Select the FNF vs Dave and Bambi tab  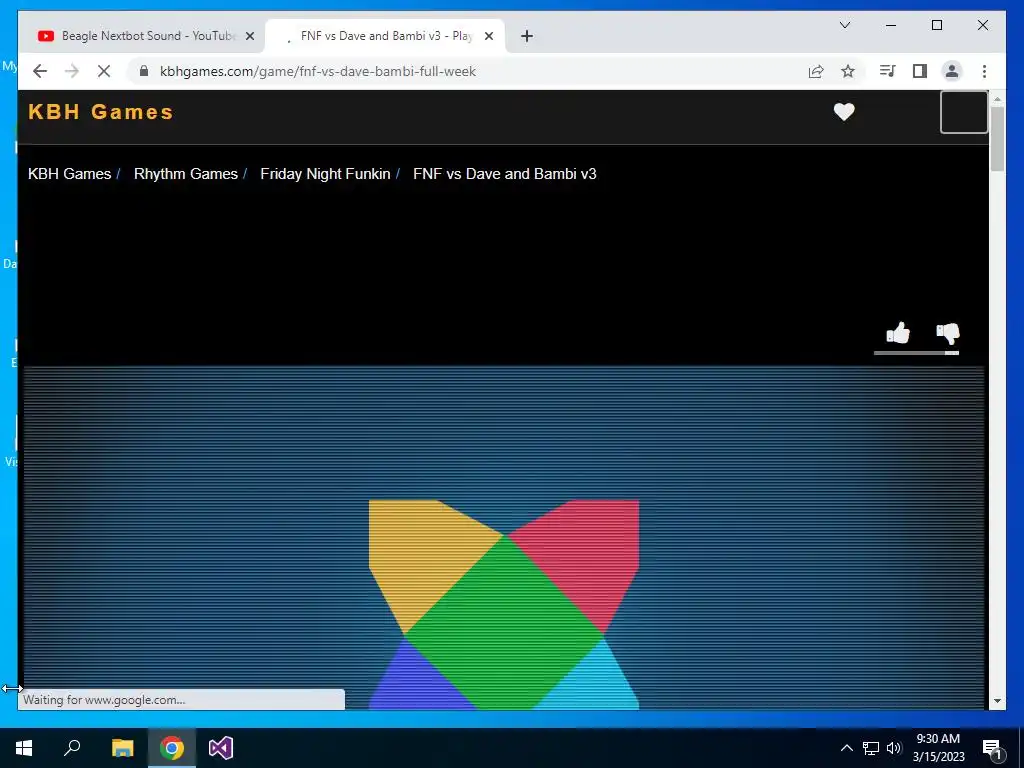click(x=385, y=36)
